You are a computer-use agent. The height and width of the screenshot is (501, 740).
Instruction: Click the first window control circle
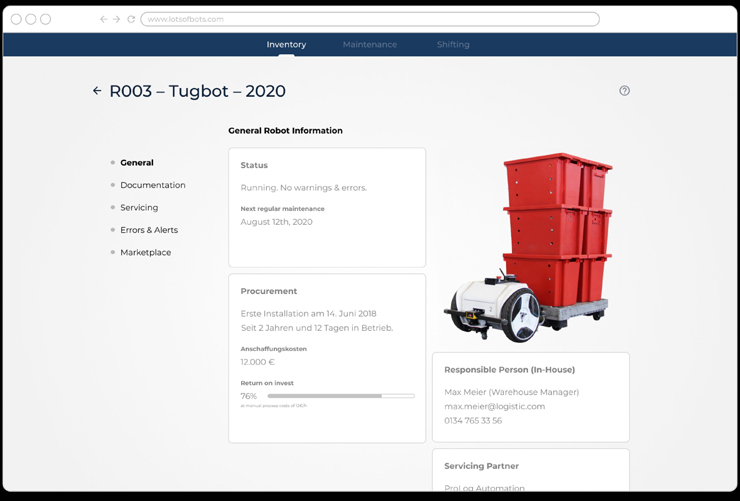click(x=16, y=19)
